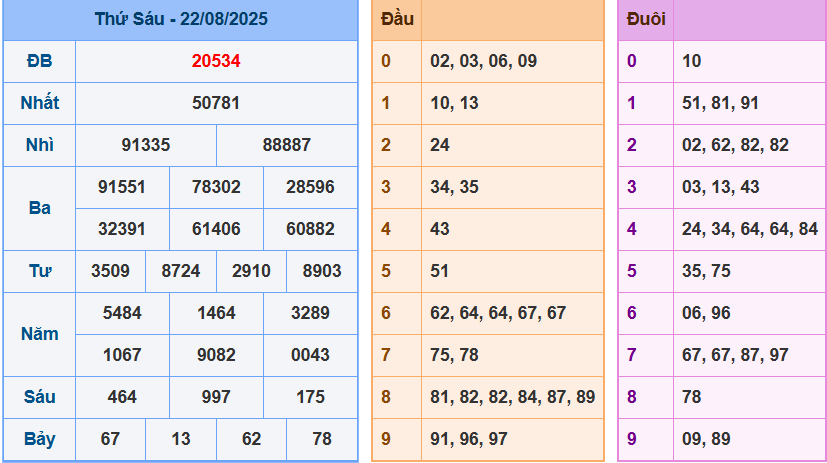Select Đầu row 1 values 10, 13
The width and height of the screenshot is (827, 463).
454,103
